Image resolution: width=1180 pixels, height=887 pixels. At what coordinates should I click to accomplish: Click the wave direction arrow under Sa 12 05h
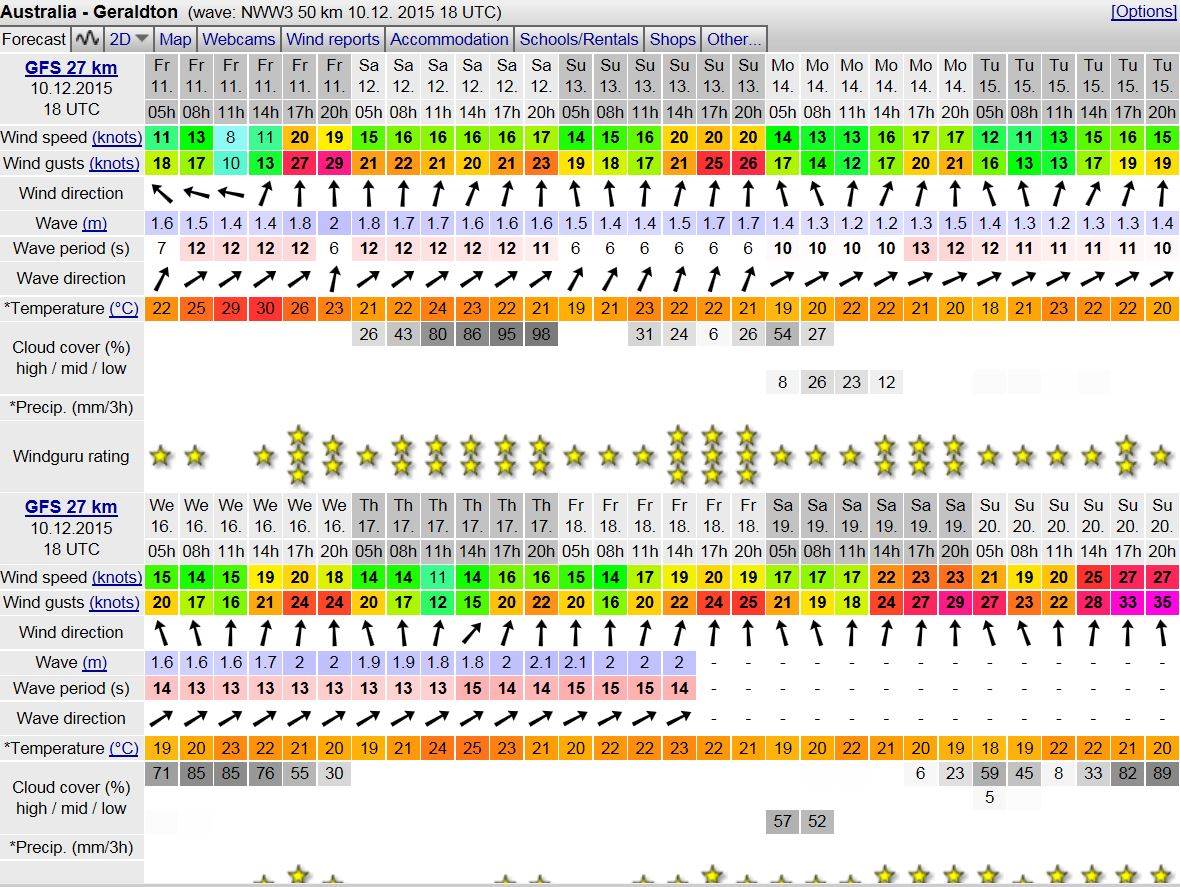368,278
